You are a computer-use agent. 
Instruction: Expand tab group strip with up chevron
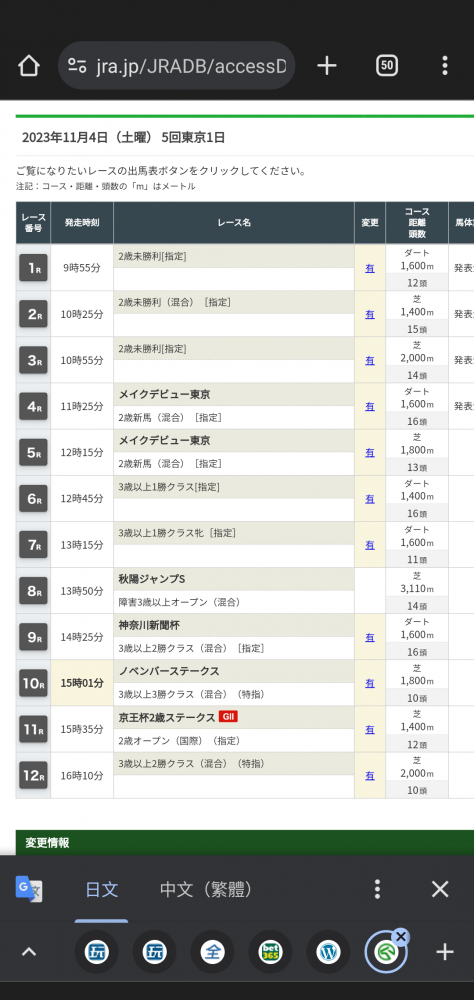pyautogui.click(x=29, y=952)
